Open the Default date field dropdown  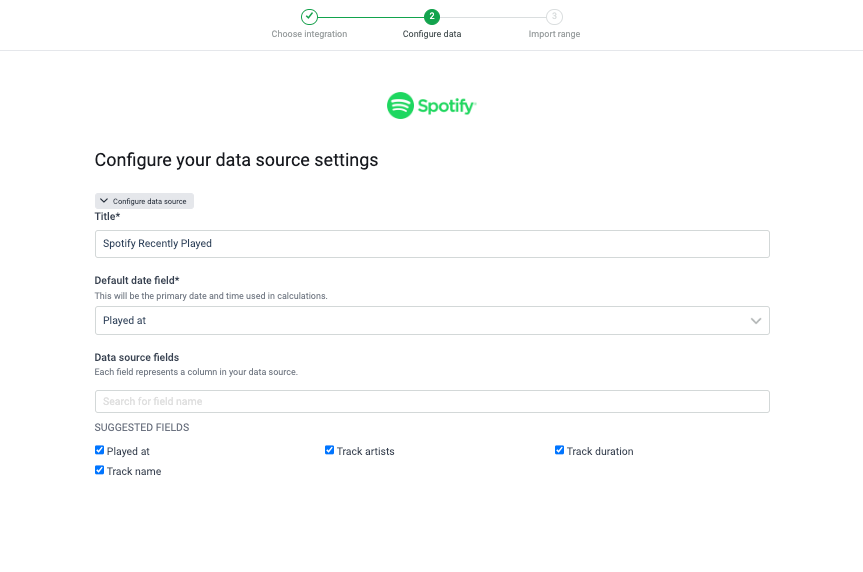(431, 321)
